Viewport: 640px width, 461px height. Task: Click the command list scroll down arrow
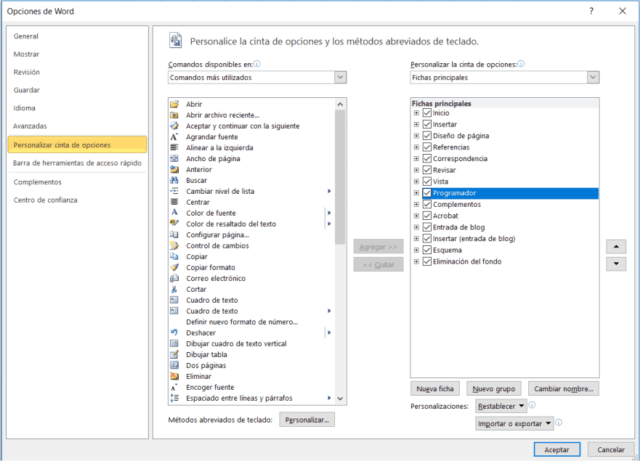[340, 398]
